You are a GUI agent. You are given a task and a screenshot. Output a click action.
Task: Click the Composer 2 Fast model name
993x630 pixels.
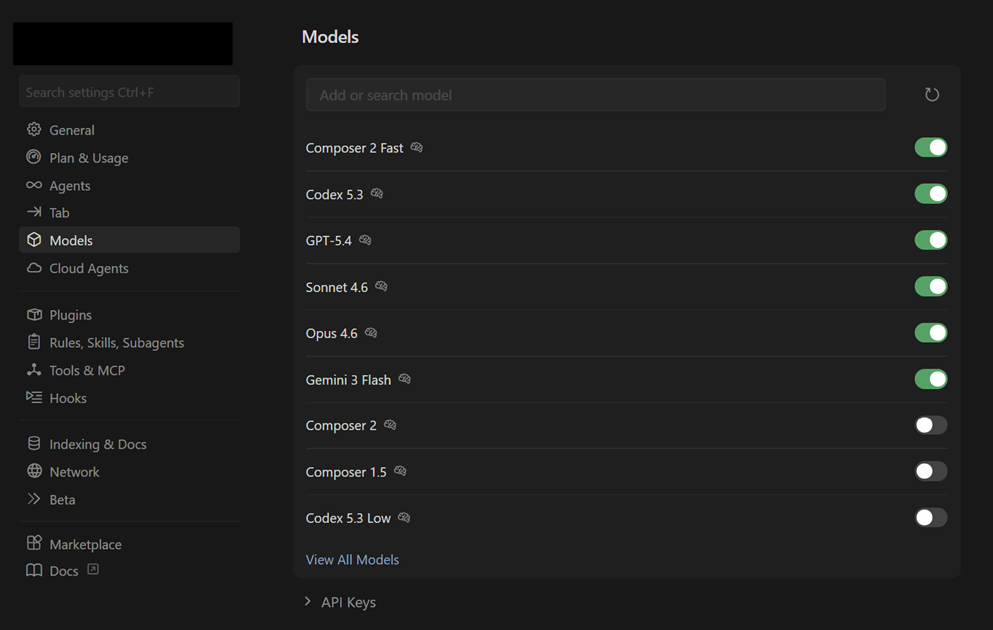click(354, 148)
